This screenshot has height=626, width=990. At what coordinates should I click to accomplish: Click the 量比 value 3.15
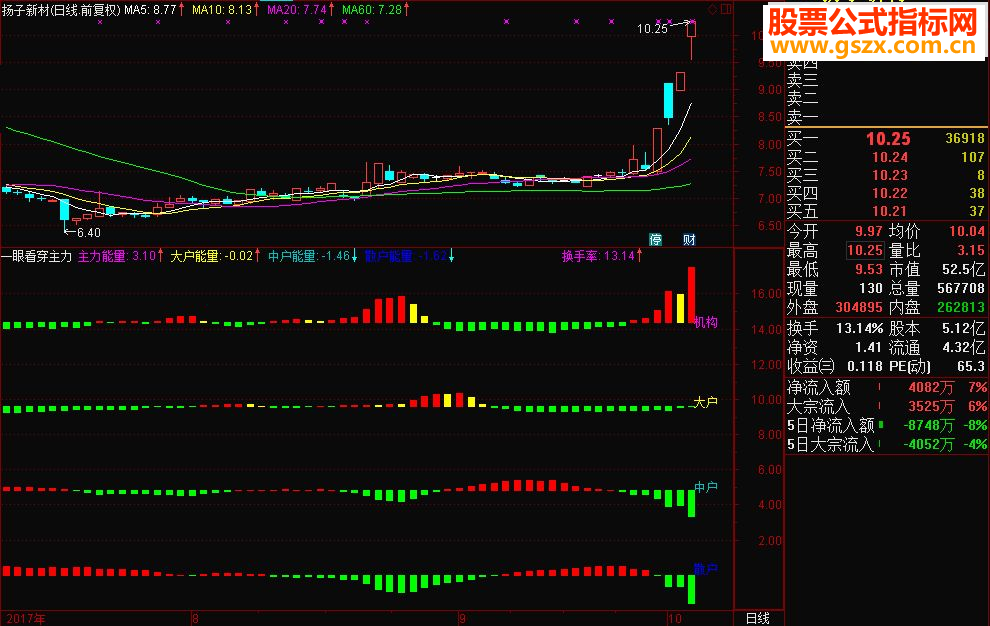point(971,250)
